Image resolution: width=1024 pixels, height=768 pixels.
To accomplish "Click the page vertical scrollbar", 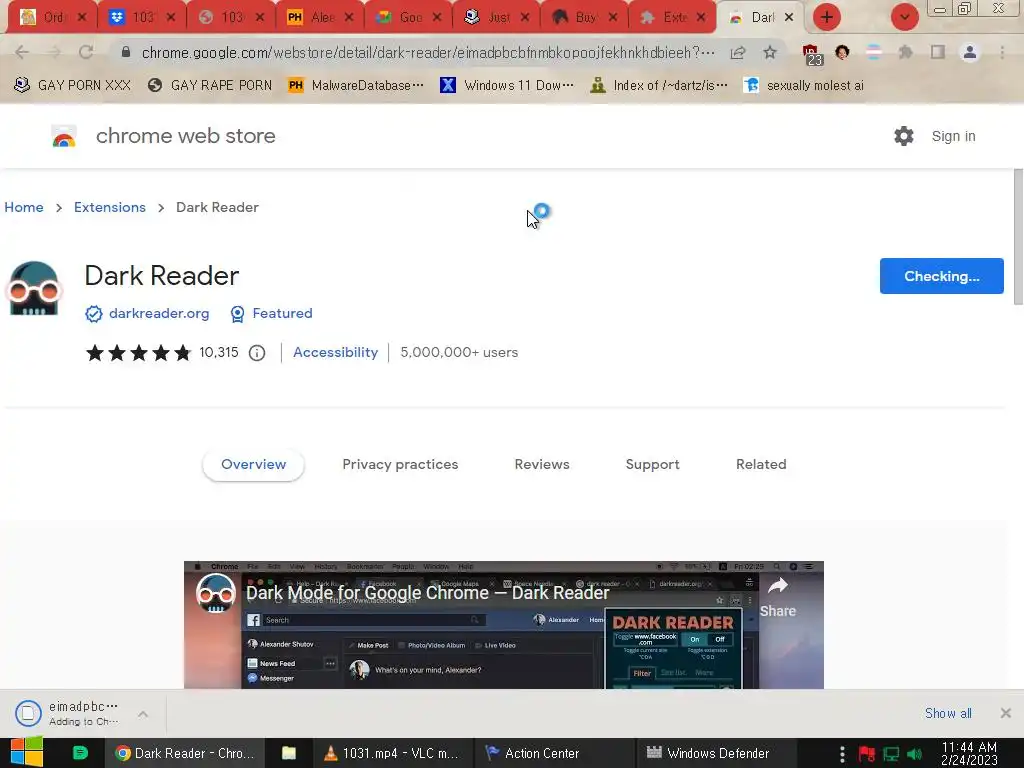I will [x=1018, y=236].
